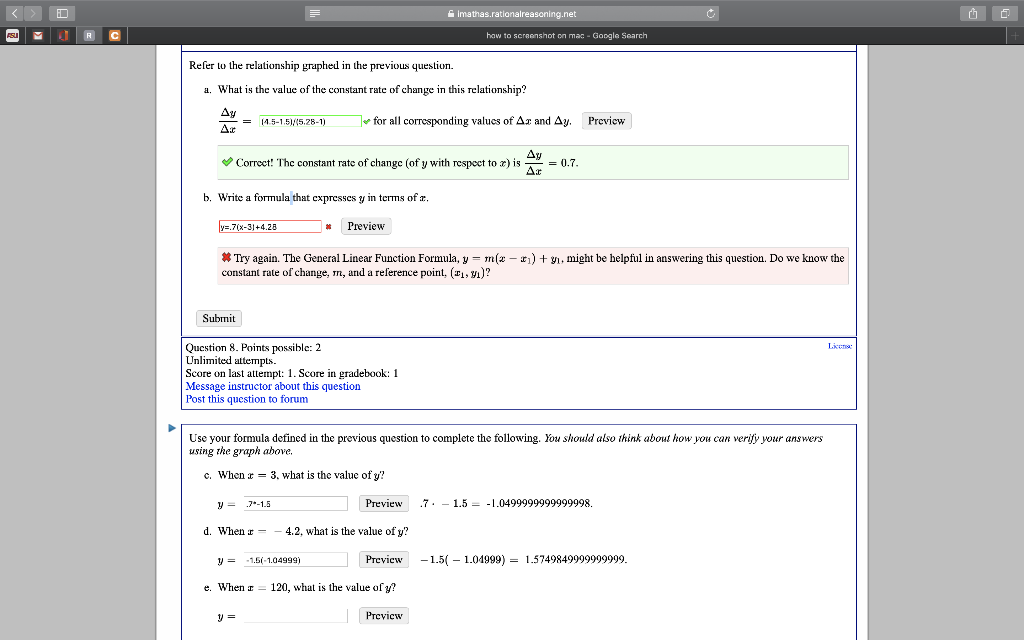Click the red X beside the formula answer
This screenshot has height=640, width=1024.
point(327,226)
